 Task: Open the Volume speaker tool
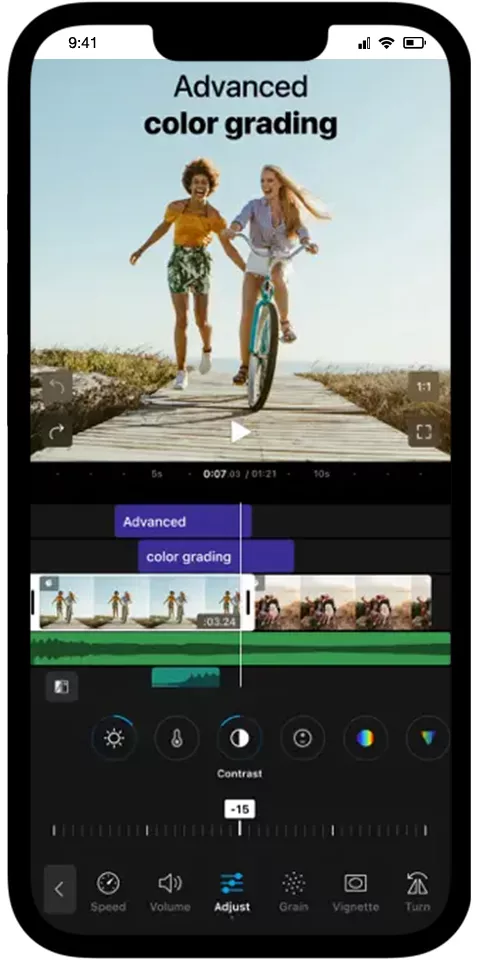[170, 891]
